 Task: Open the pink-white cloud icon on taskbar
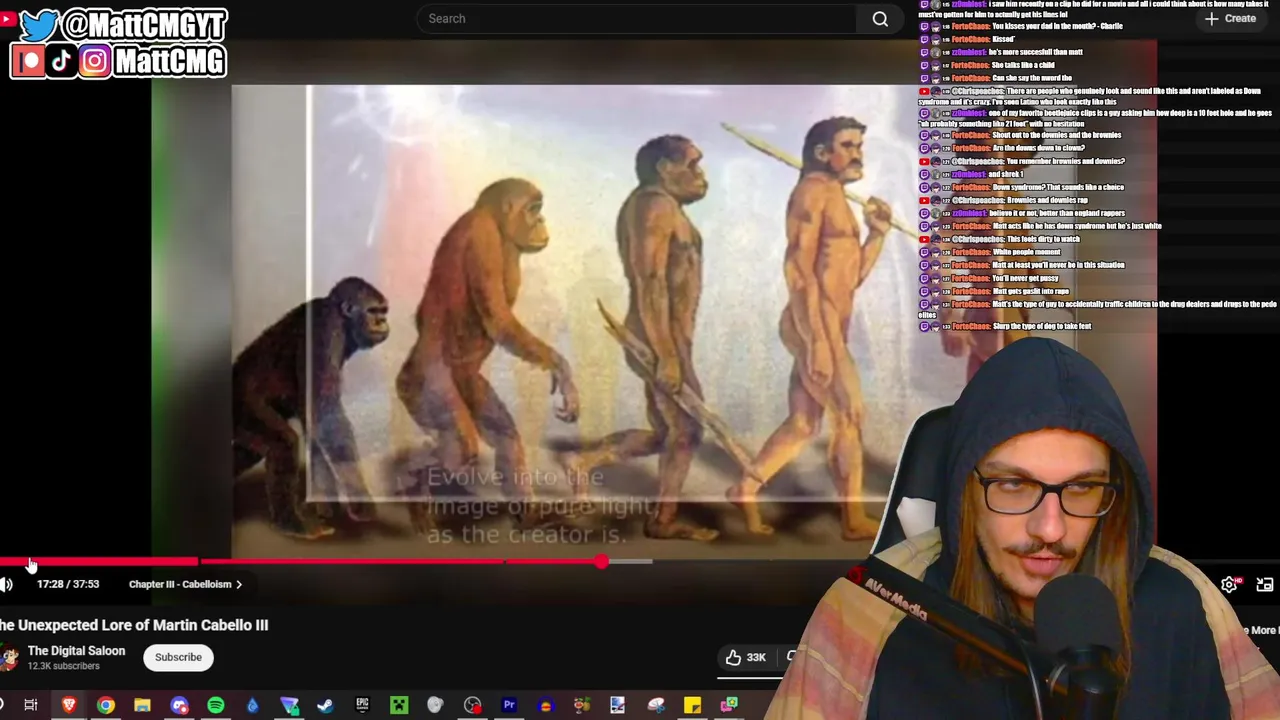click(656, 706)
